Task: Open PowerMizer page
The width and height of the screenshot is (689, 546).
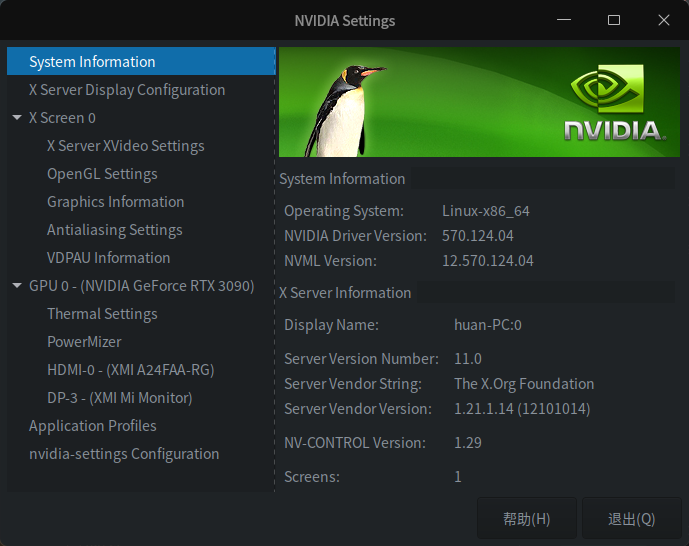Action: tap(84, 342)
